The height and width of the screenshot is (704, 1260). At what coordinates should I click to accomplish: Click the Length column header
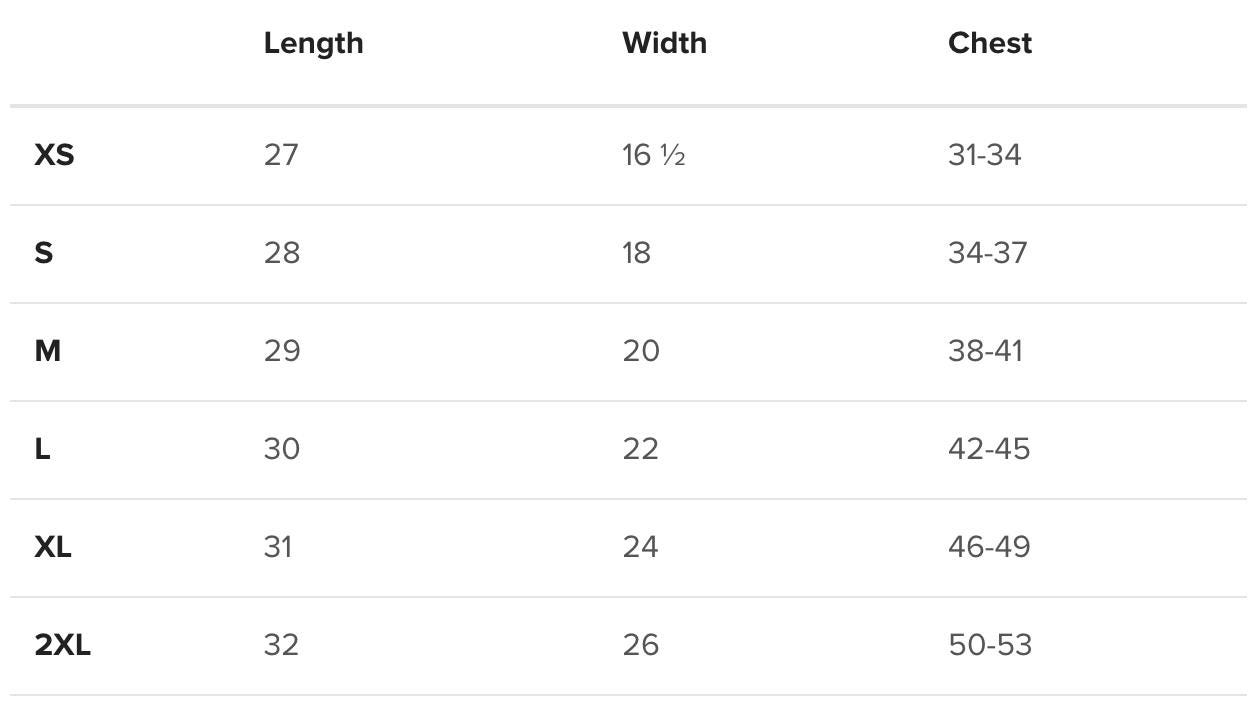coord(313,43)
